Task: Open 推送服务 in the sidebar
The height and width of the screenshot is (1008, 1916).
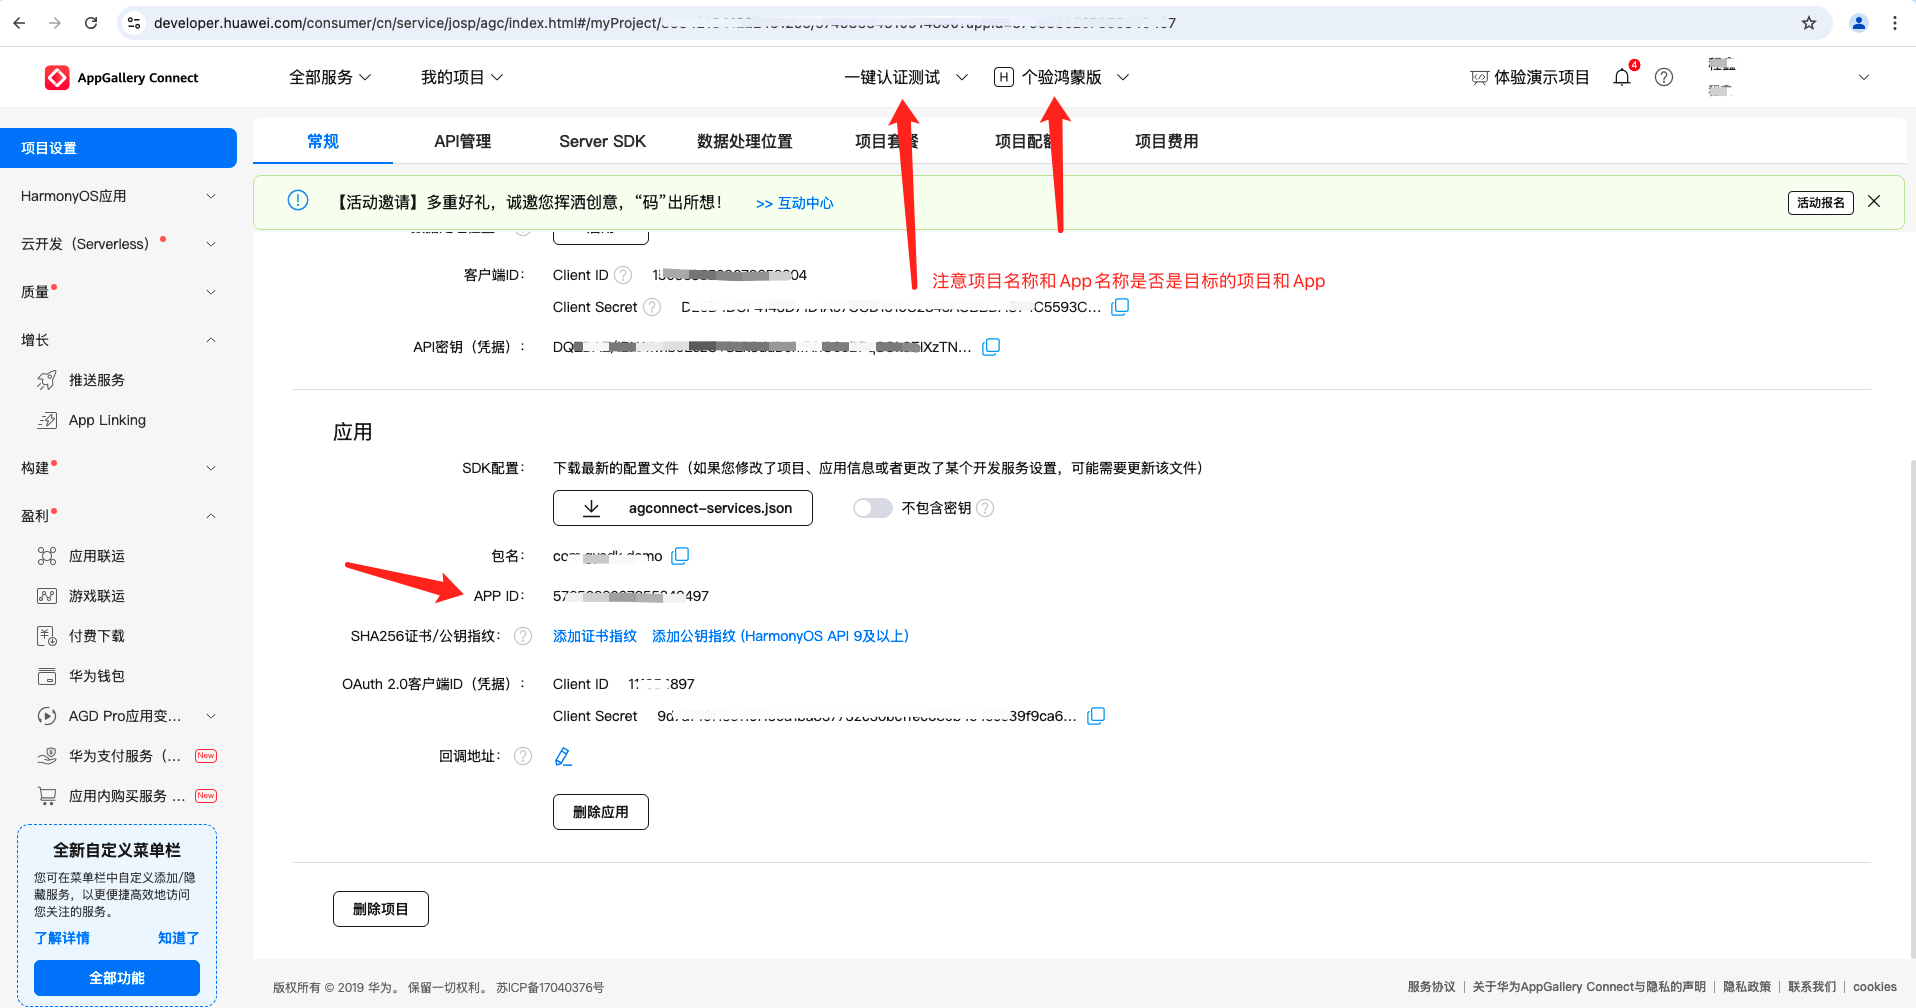Action: (x=97, y=380)
